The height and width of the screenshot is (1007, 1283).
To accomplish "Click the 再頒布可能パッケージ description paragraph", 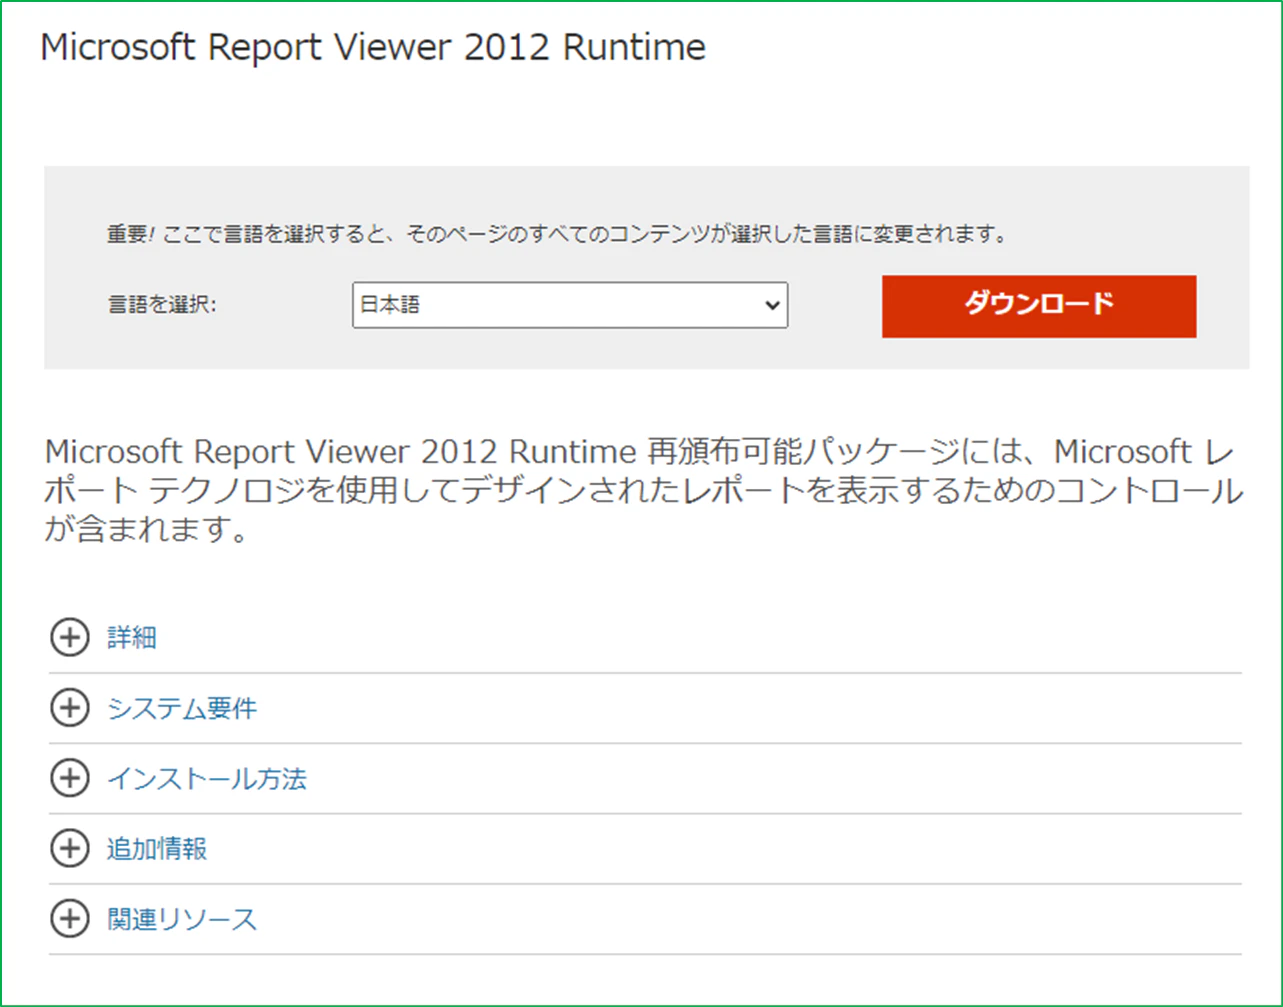I will (644, 490).
